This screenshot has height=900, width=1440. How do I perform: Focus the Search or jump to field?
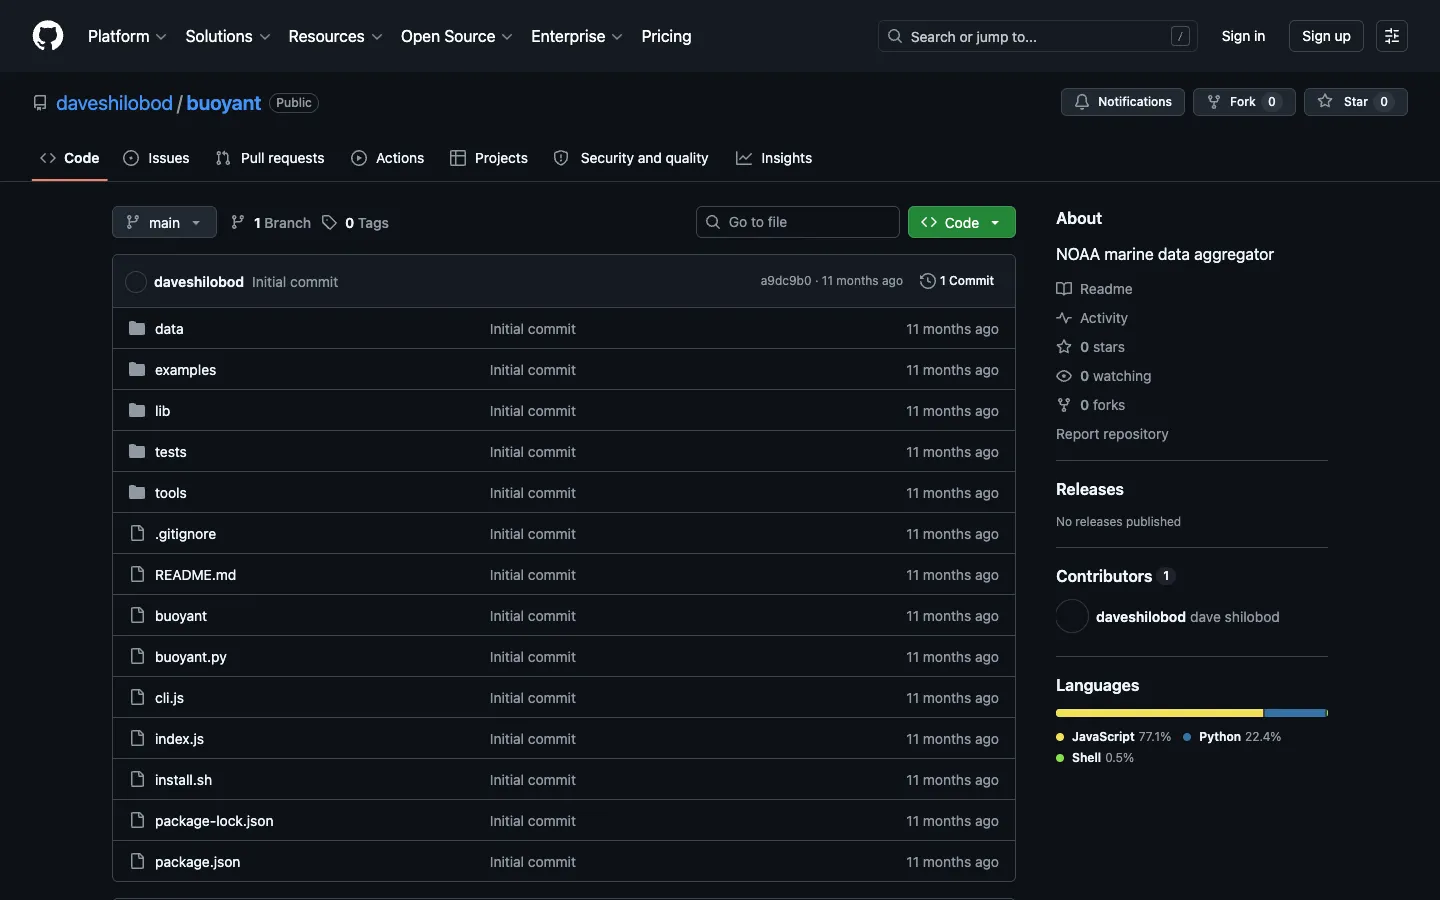(1038, 36)
